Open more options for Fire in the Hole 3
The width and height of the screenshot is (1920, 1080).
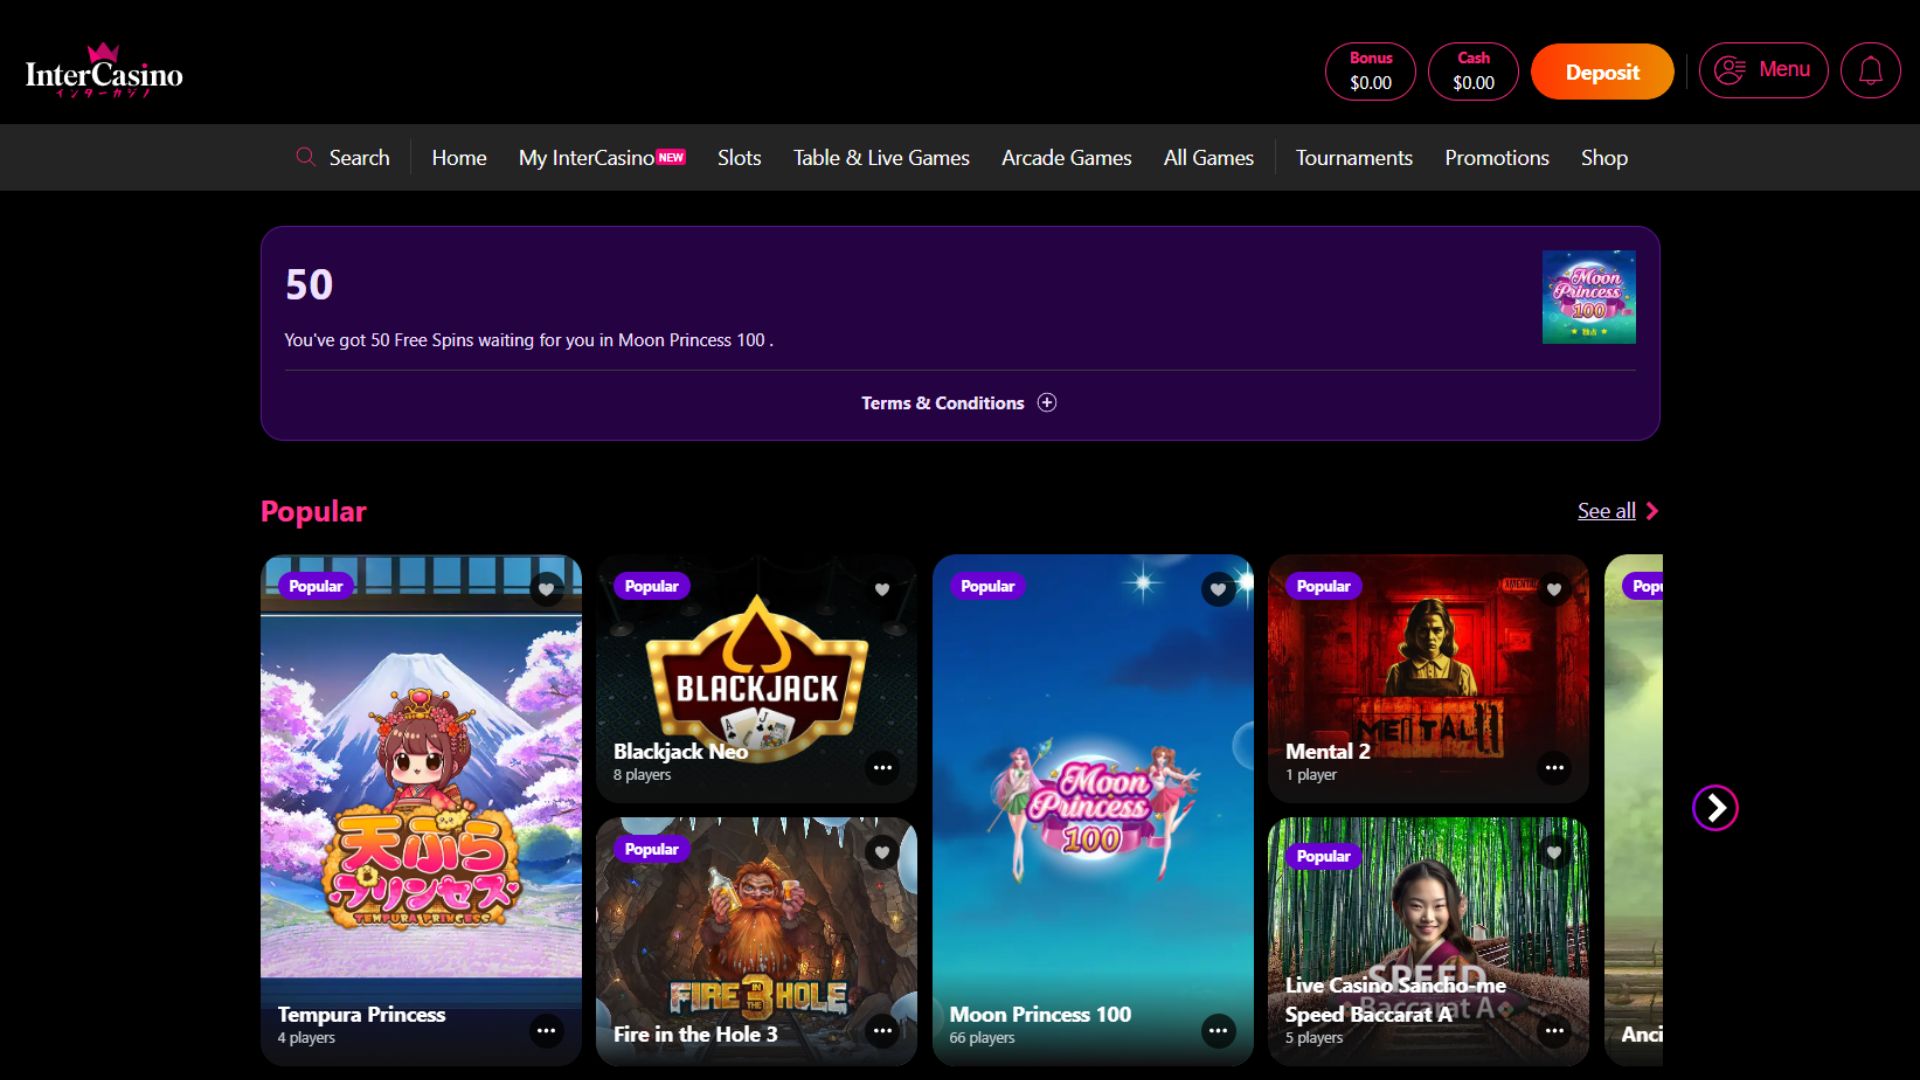882,1030
